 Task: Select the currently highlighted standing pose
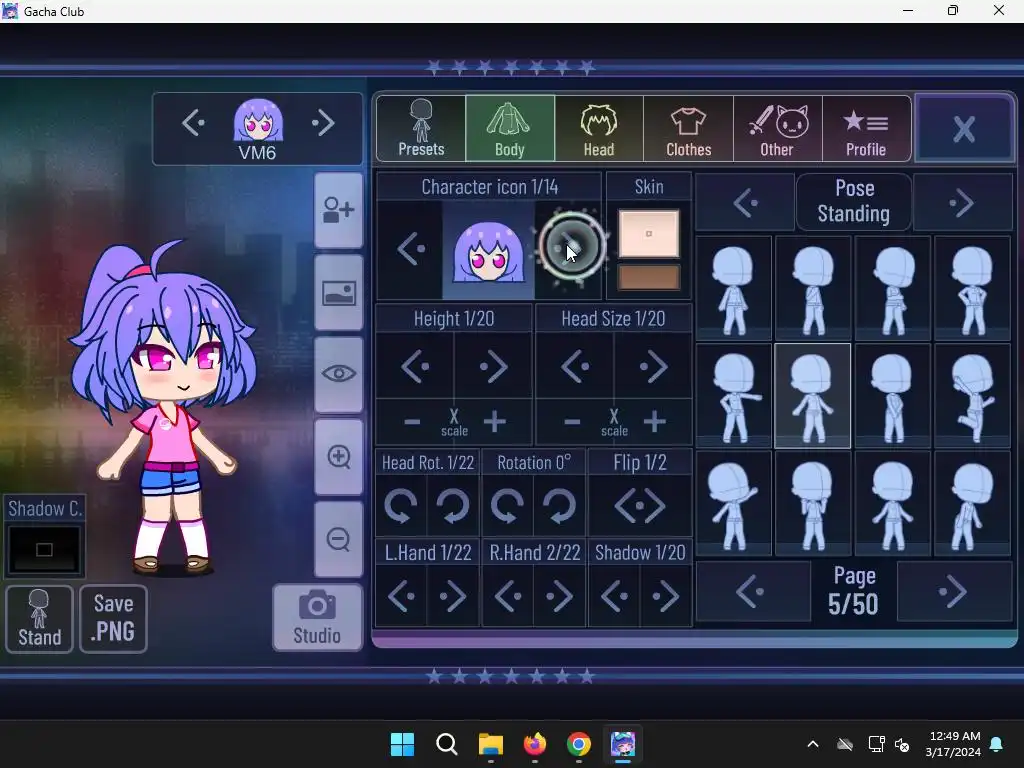(812, 396)
